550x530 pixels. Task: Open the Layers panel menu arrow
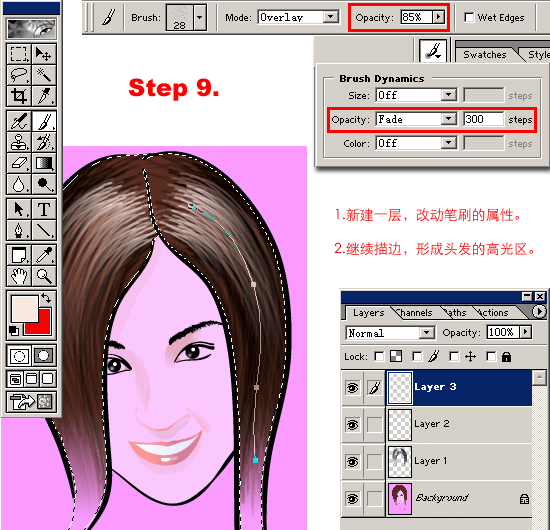pyautogui.click(x=539, y=311)
